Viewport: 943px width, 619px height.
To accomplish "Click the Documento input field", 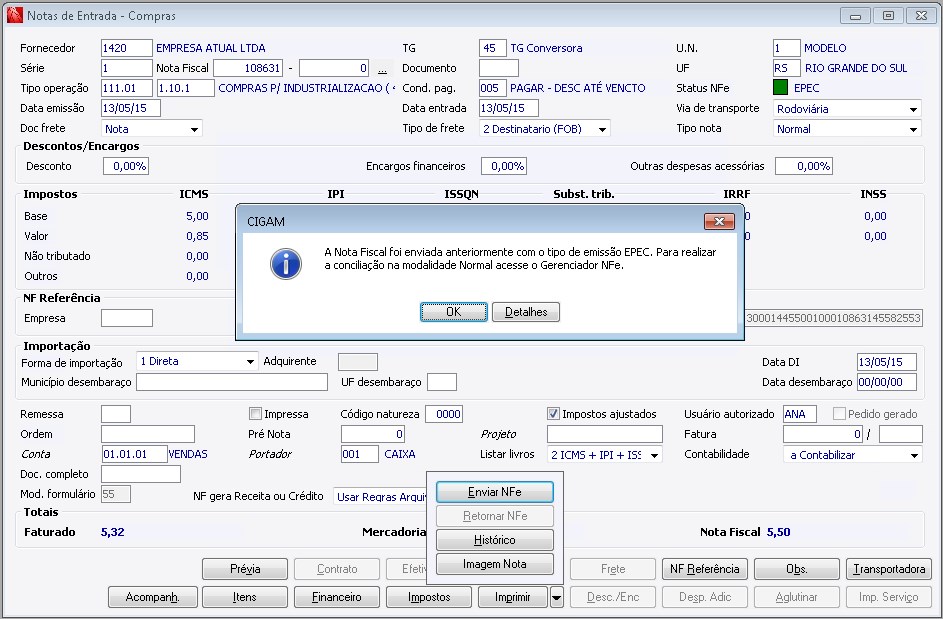I will click(499, 68).
